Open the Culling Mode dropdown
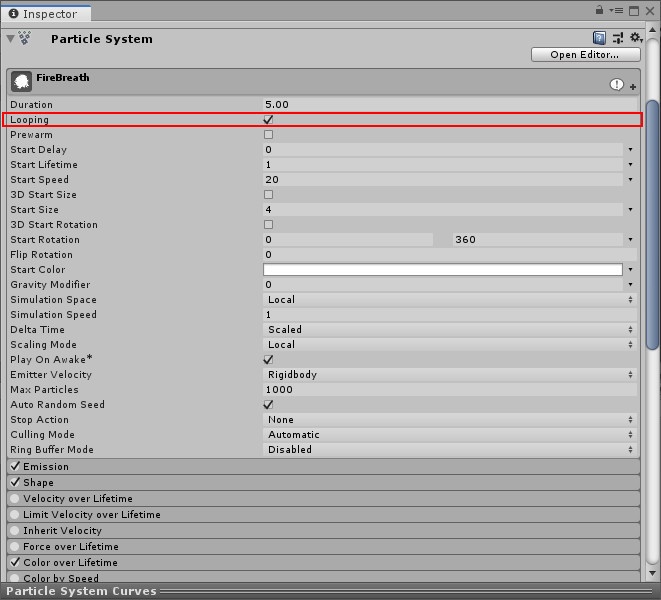The height and width of the screenshot is (600, 661). [450, 434]
